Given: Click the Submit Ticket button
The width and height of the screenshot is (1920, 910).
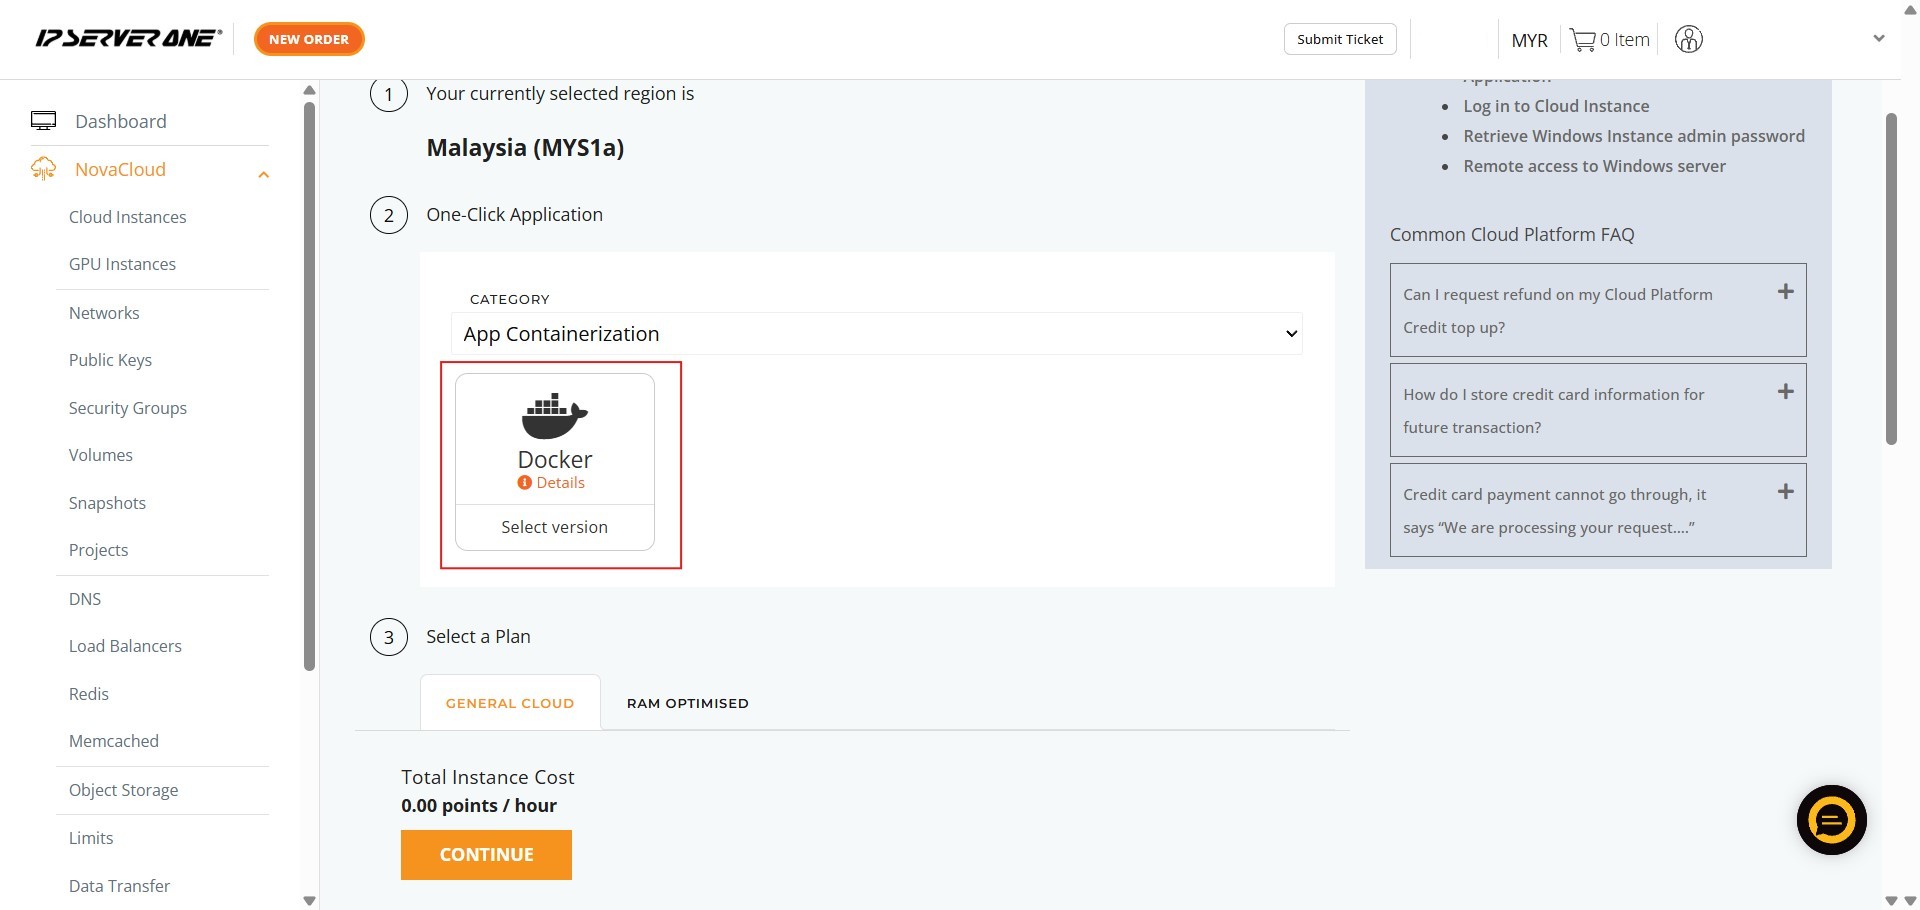Looking at the screenshot, I should coord(1339,39).
